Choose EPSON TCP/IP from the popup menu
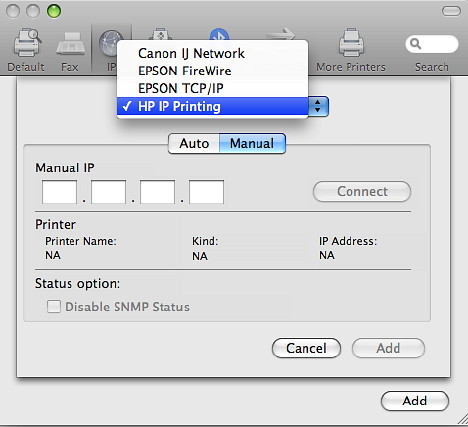The width and height of the screenshot is (468, 427). (x=212, y=88)
